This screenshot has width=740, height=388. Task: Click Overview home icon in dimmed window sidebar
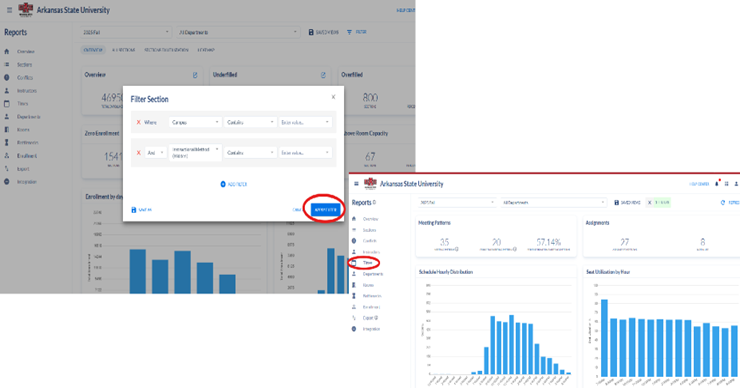7,51
